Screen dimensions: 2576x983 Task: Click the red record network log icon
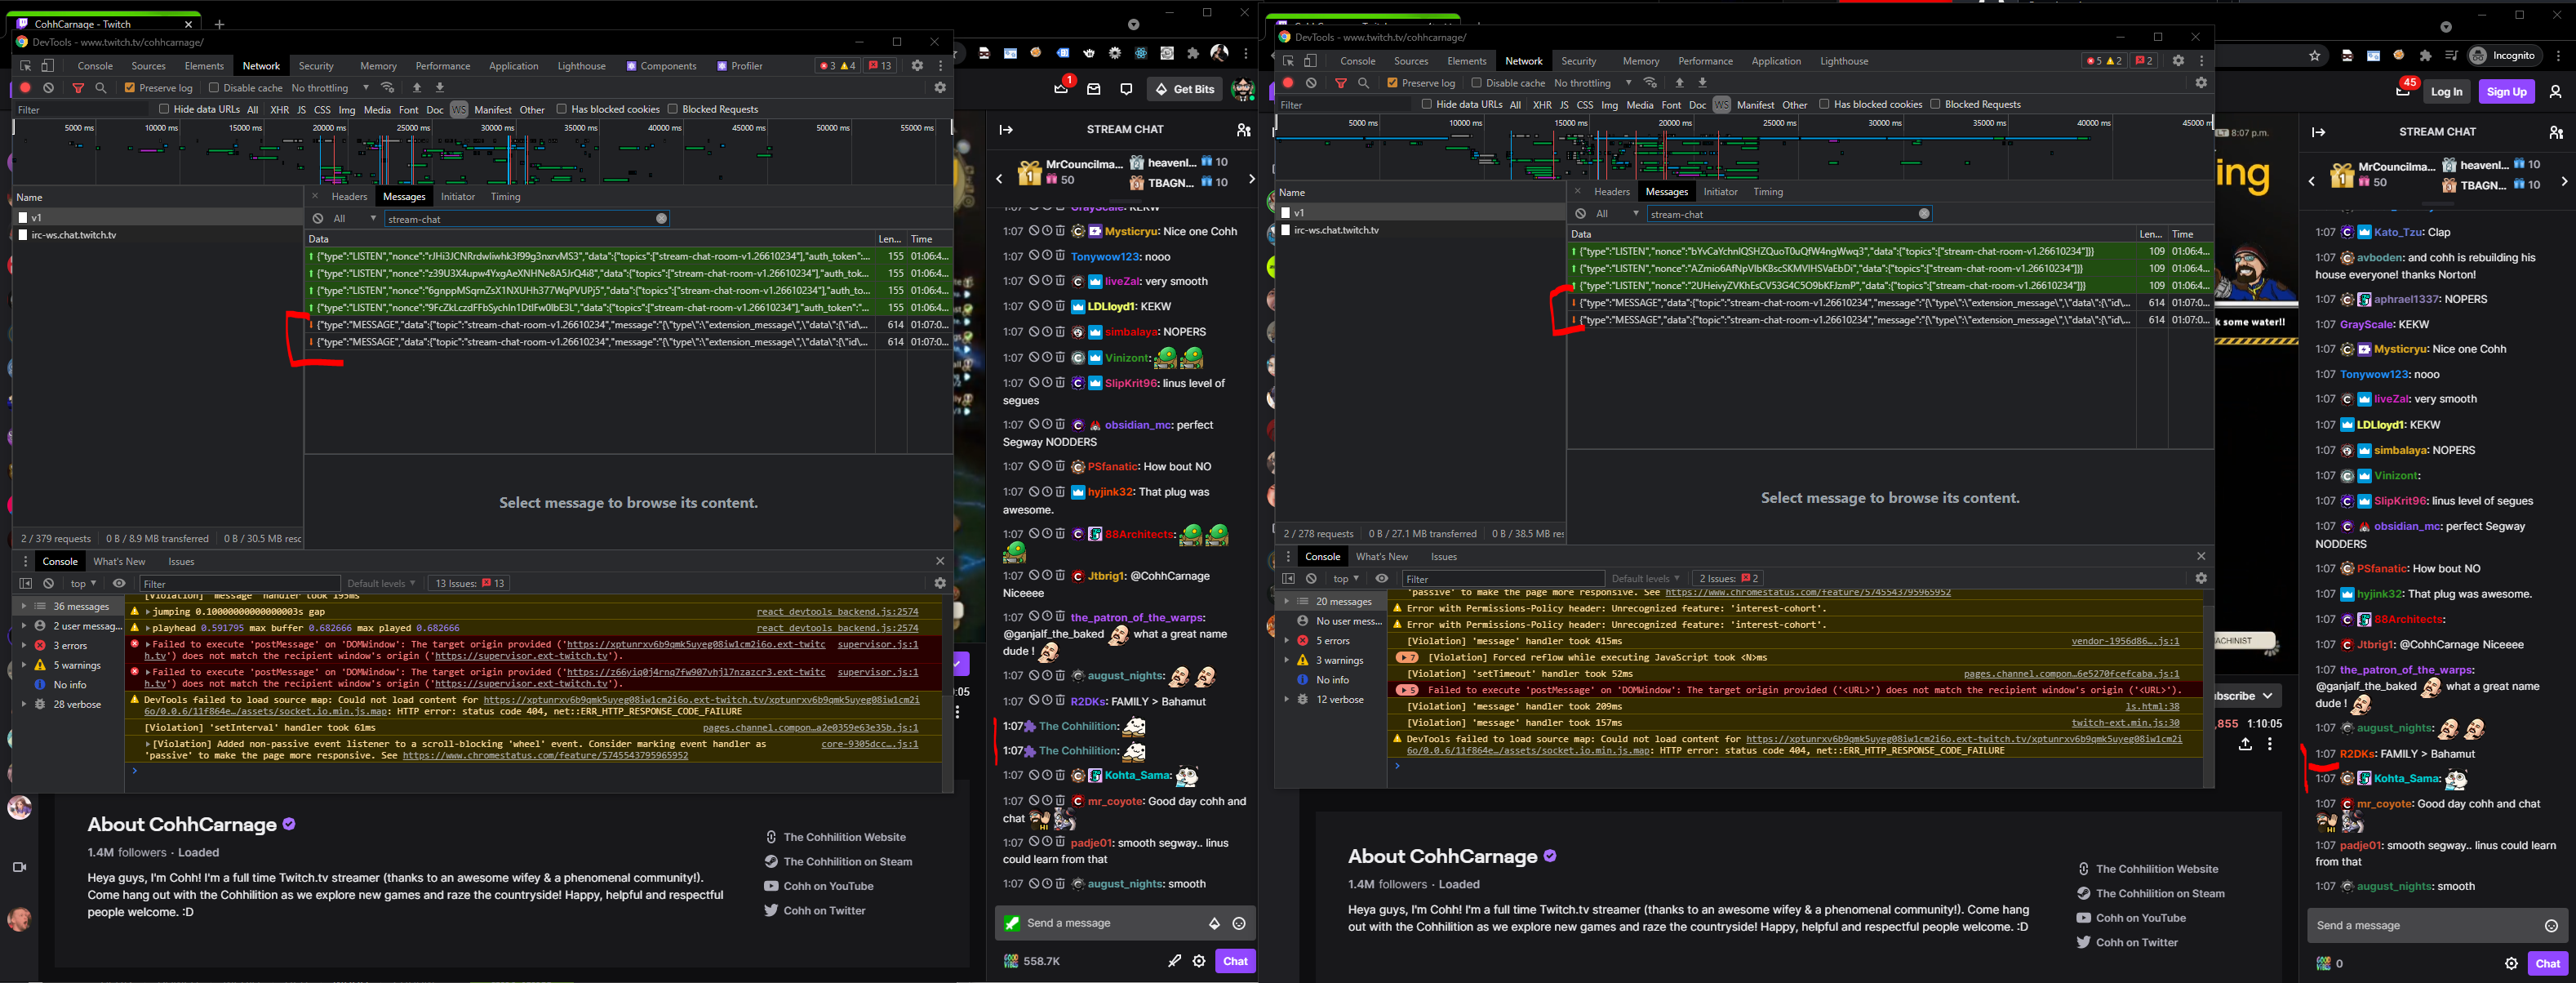[x=25, y=87]
